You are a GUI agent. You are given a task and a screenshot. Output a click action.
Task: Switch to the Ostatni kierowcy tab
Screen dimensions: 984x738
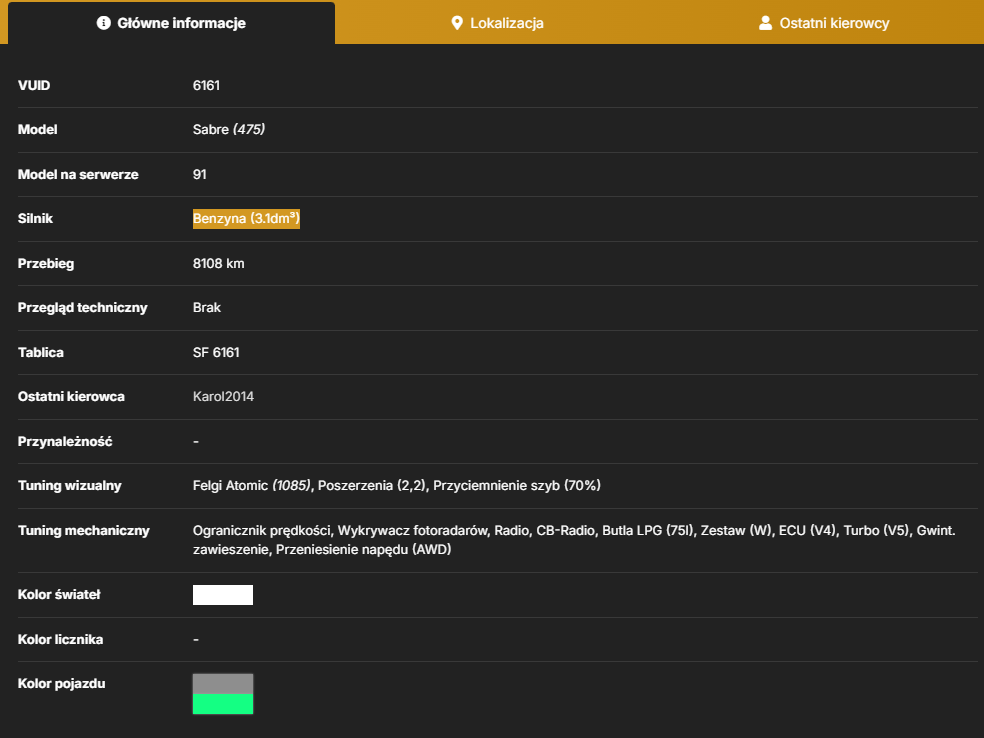[x=823, y=23]
